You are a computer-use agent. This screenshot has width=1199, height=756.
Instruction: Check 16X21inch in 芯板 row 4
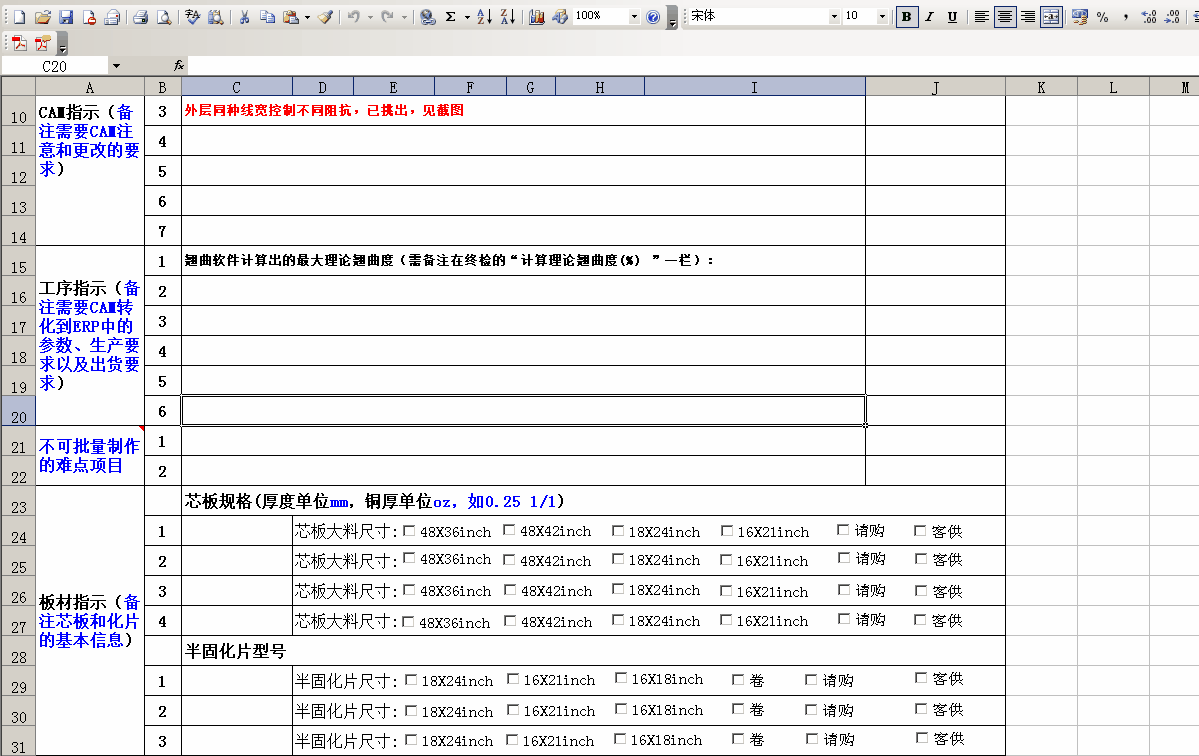click(726, 620)
